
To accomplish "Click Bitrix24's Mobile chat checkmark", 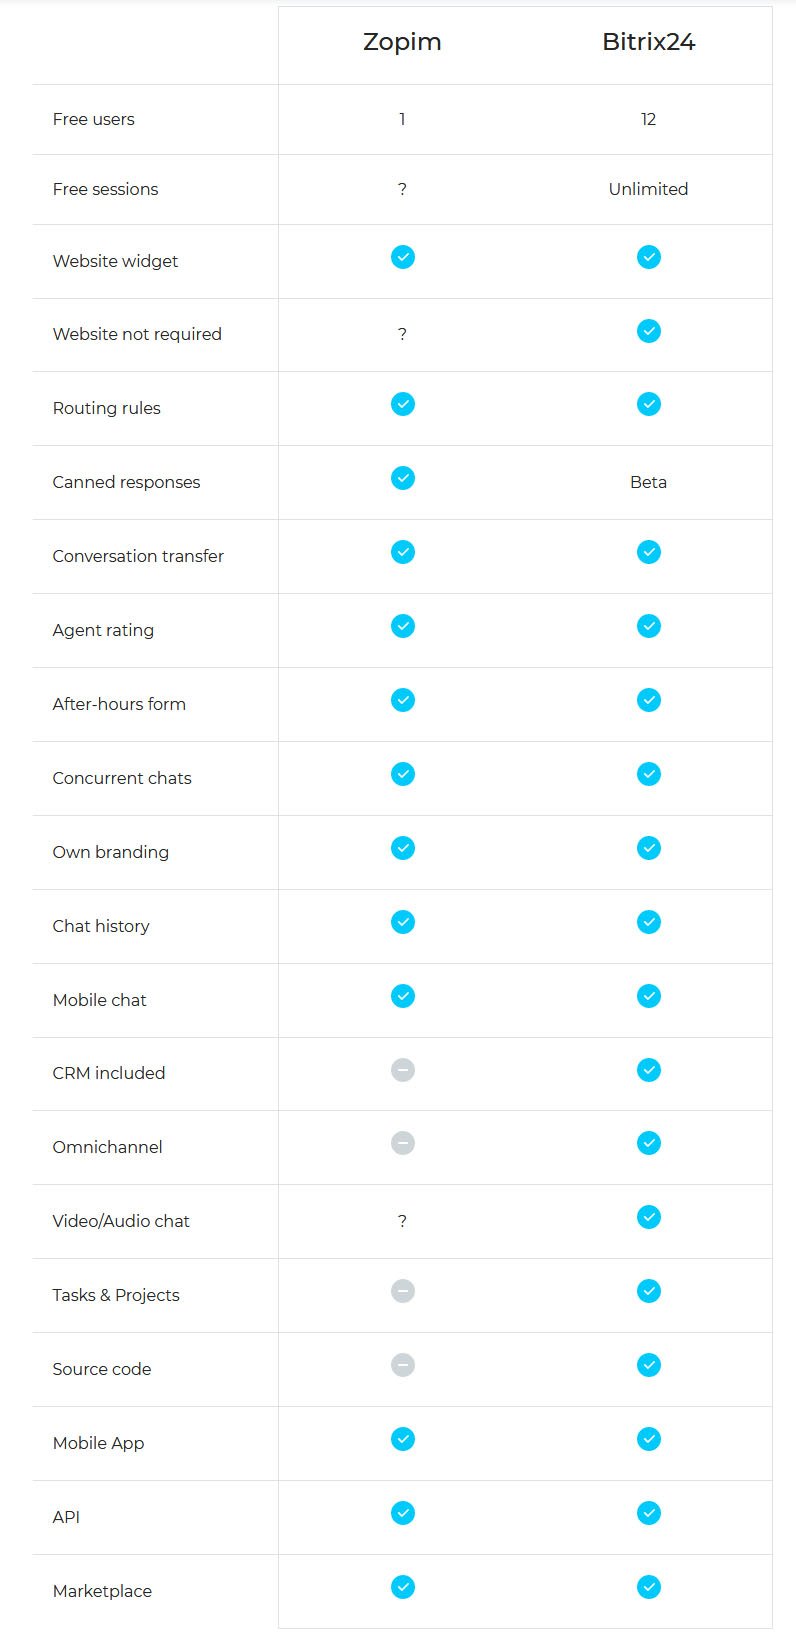I will [x=648, y=996].
